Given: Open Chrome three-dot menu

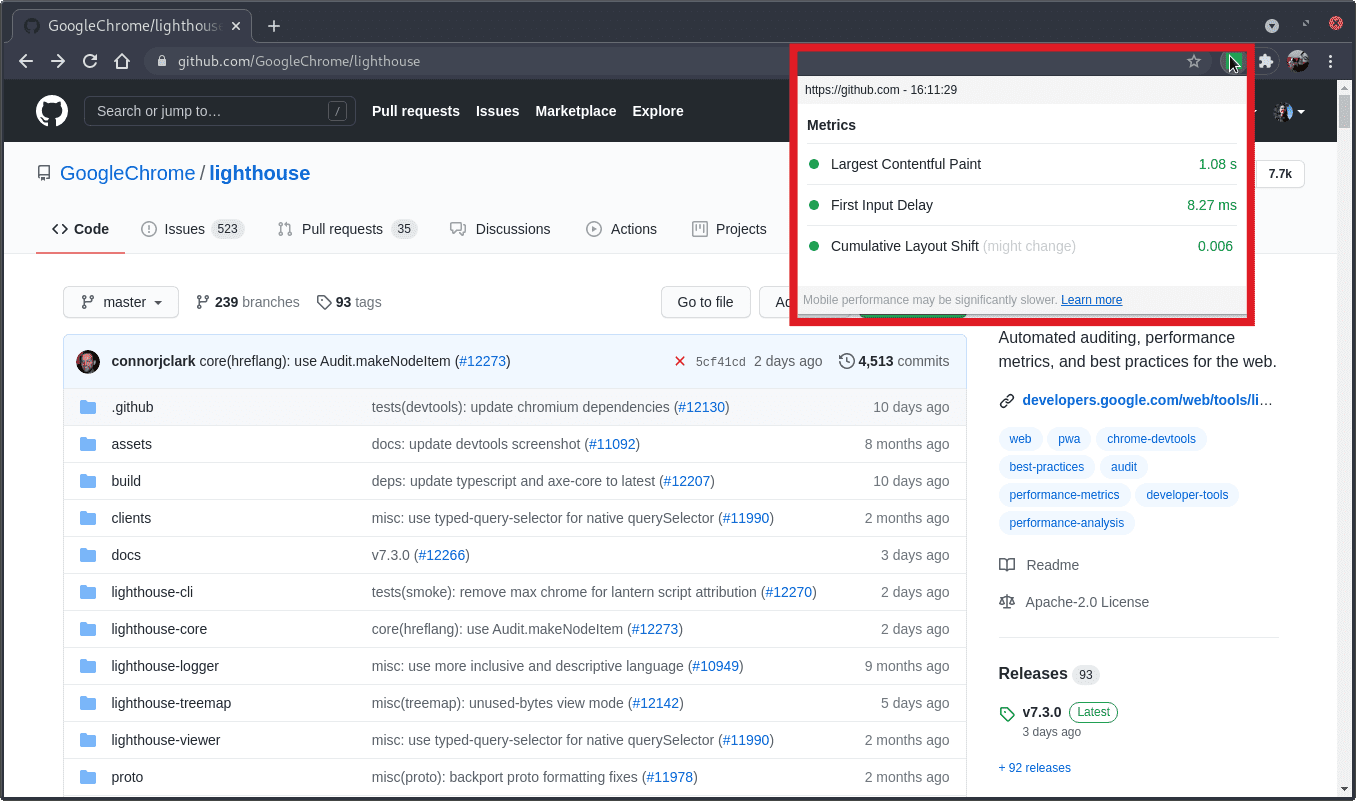Looking at the screenshot, I should [1331, 61].
